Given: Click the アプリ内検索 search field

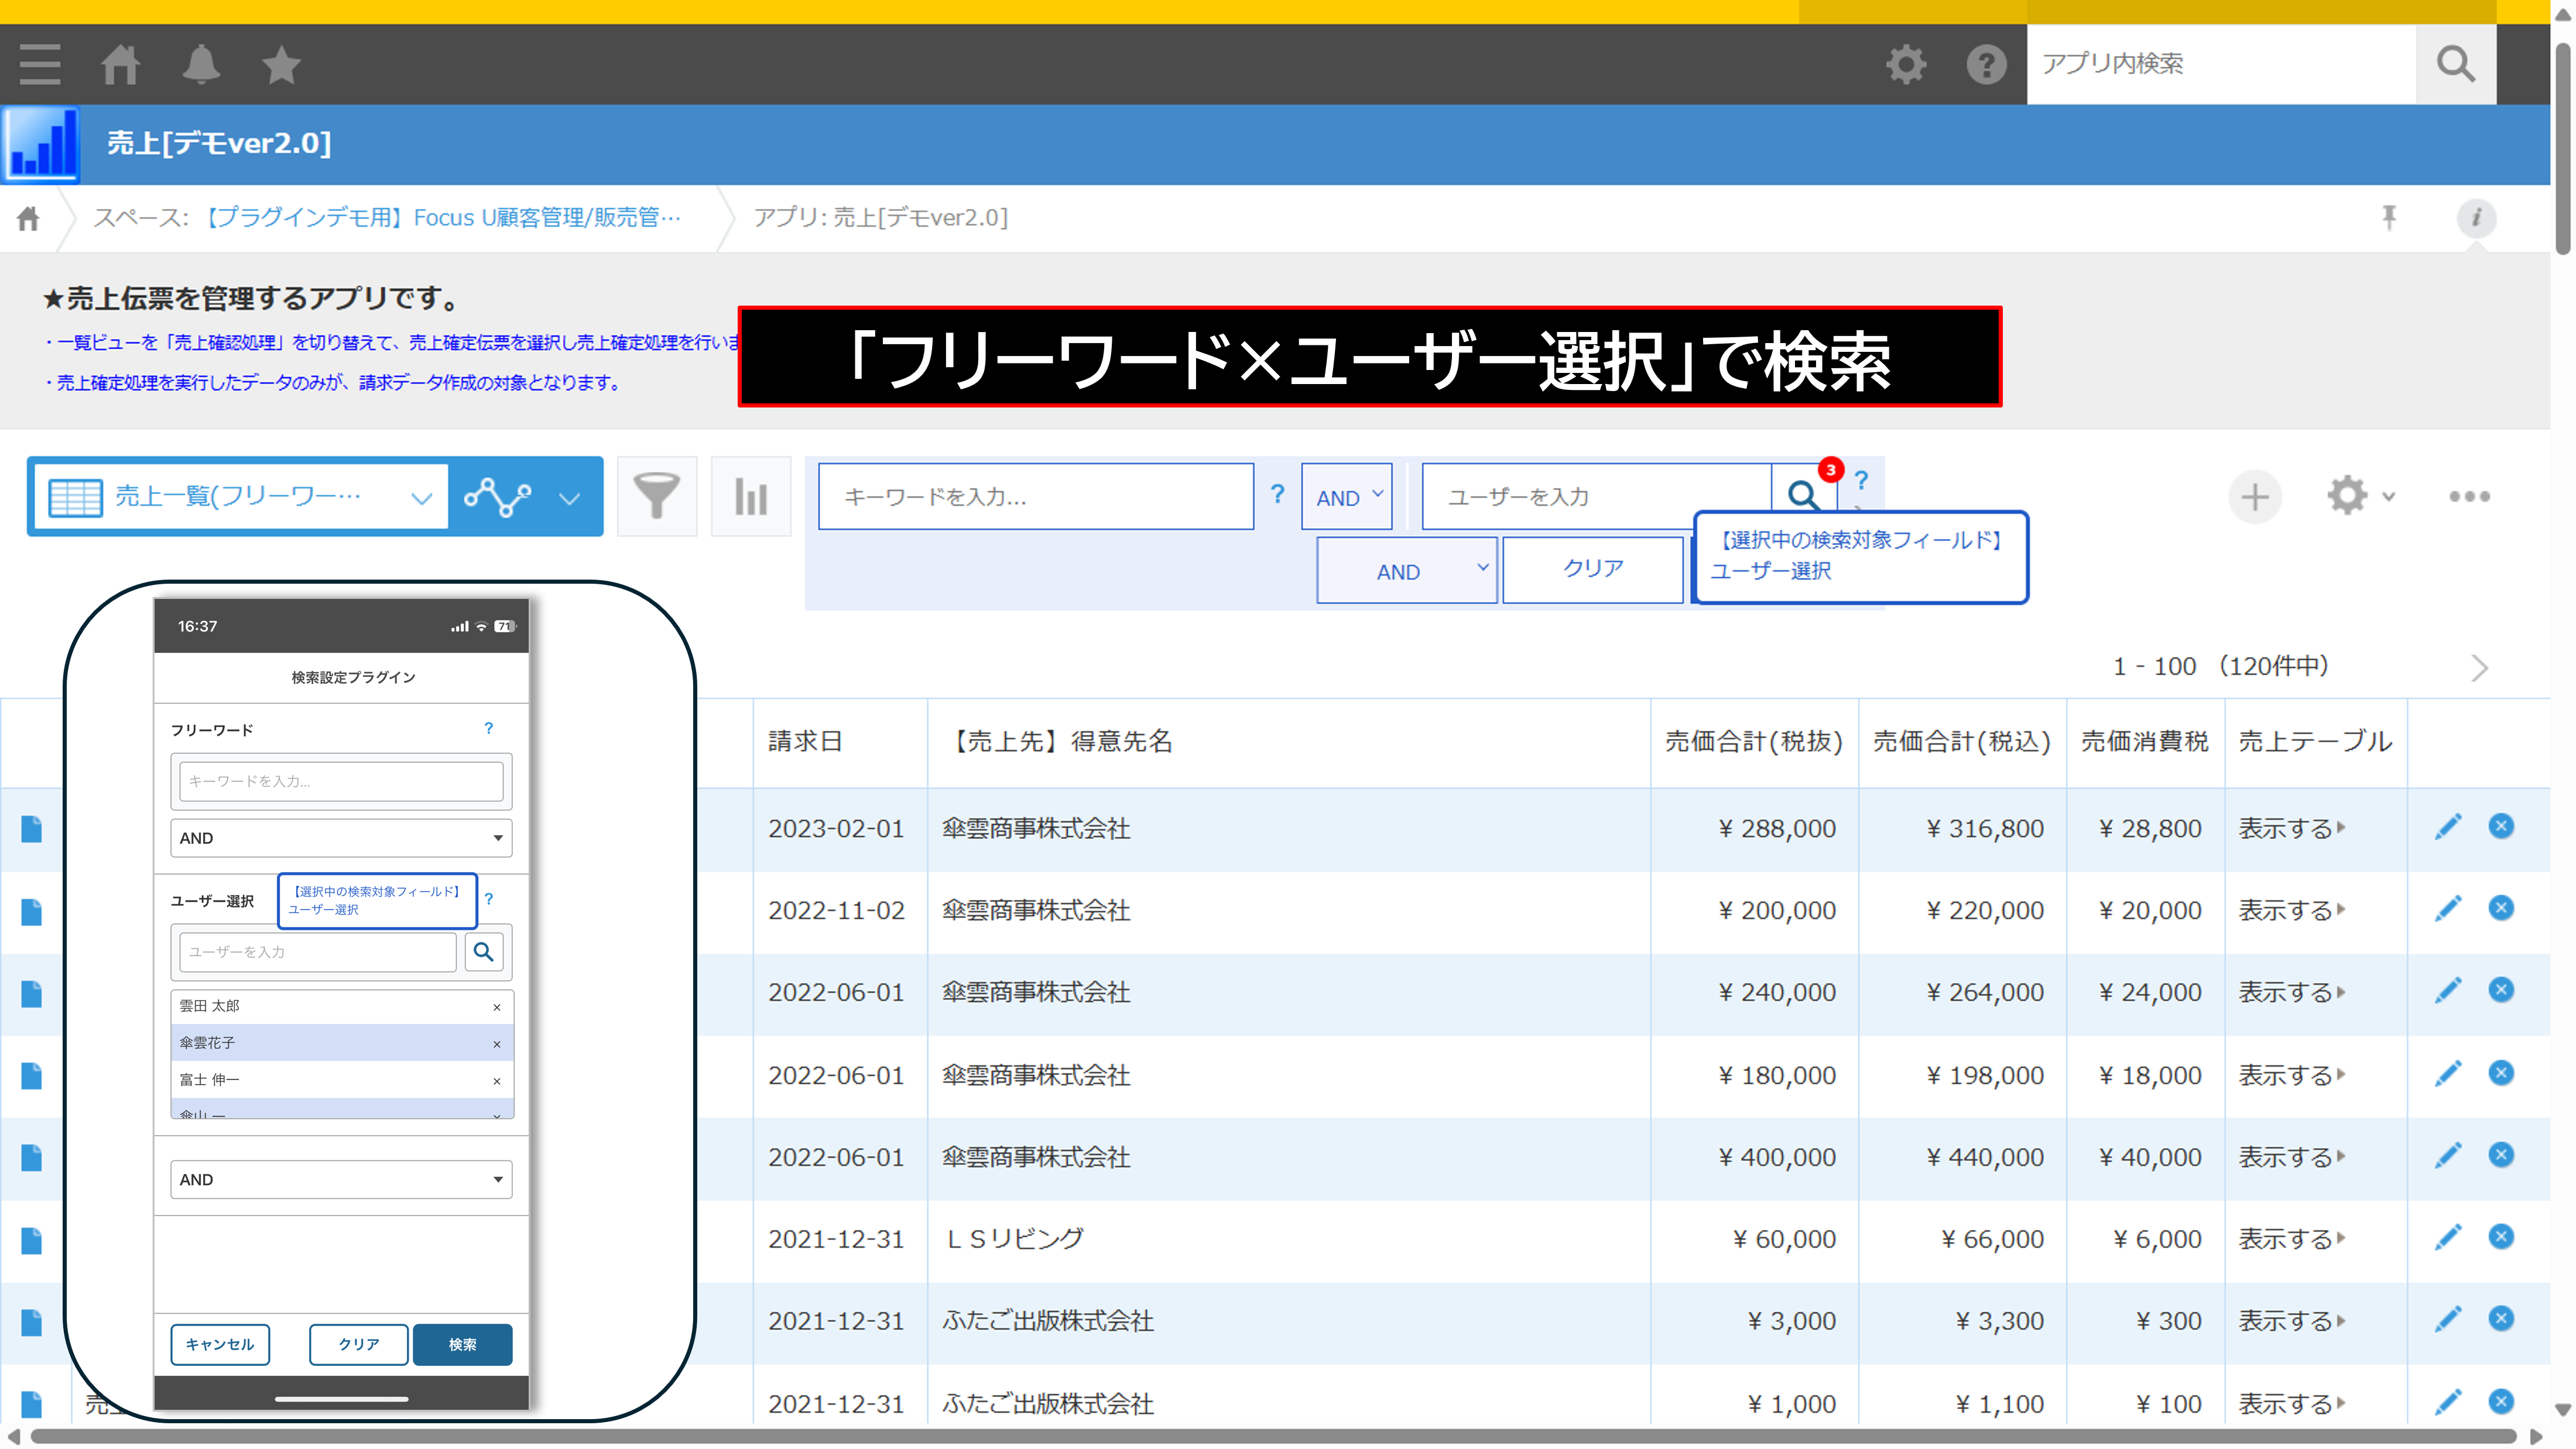Looking at the screenshot, I should tap(2221, 64).
